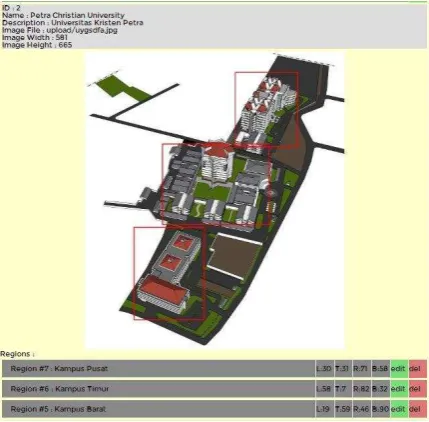This screenshot has width=429, height=422.
Task: Click the 'Image Width : 581' line
Action: point(35,37)
